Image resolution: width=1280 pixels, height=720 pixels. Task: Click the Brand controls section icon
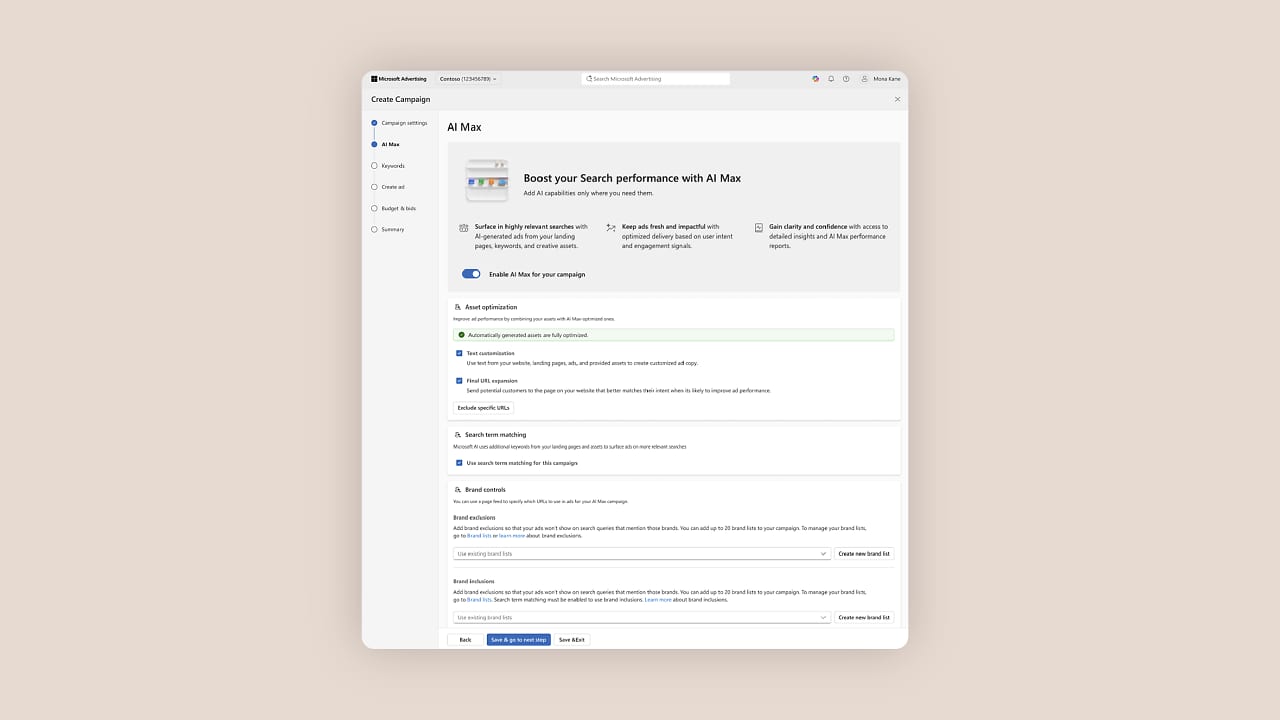pos(458,490)
